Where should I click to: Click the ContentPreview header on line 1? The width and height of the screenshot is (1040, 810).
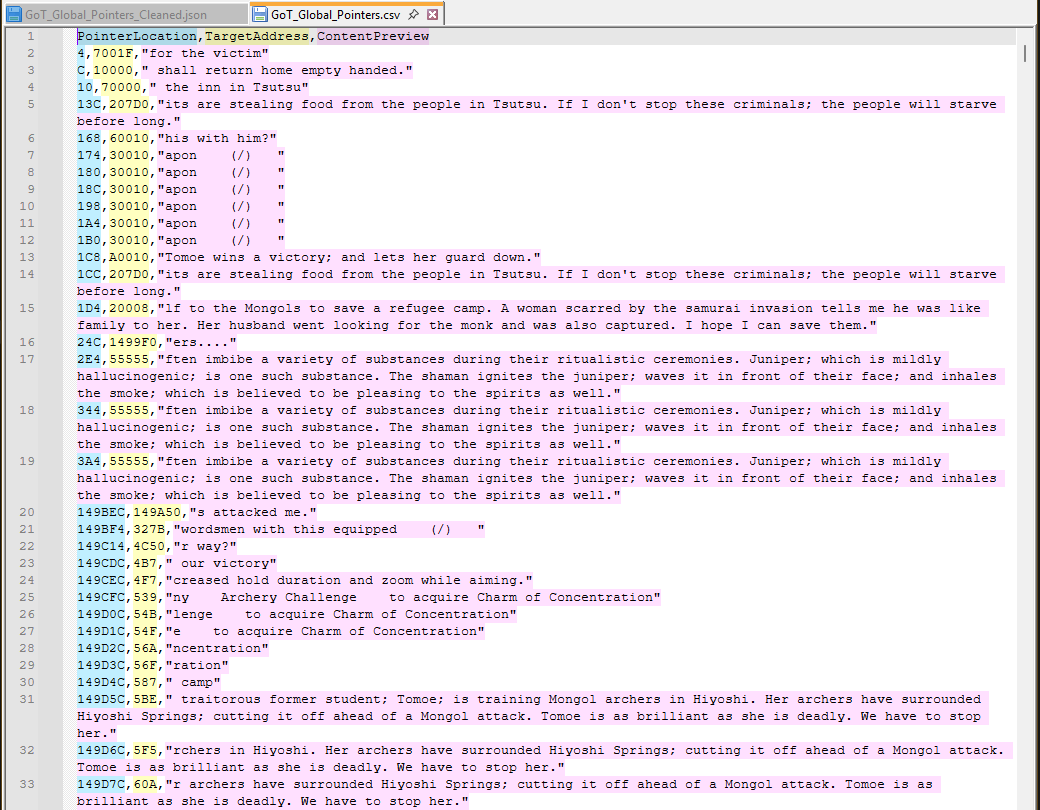tap(373, 36)
